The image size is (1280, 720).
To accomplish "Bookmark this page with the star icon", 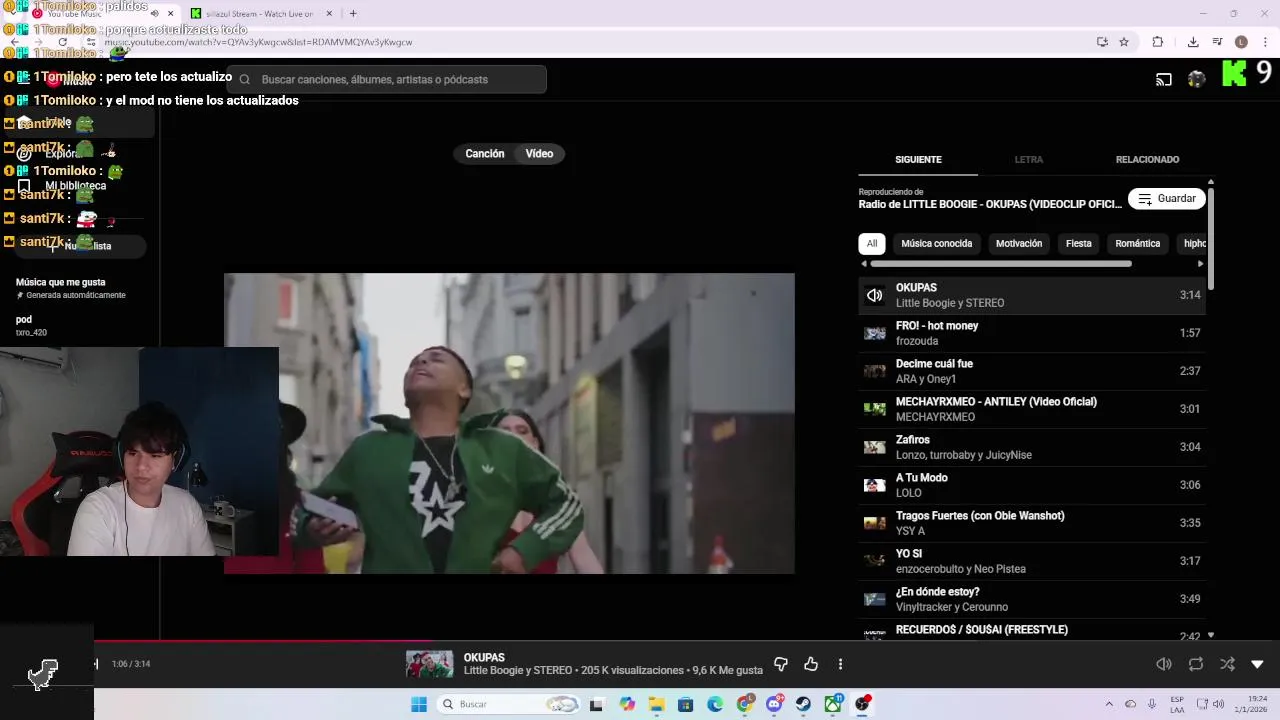I will pos(1124,42).
